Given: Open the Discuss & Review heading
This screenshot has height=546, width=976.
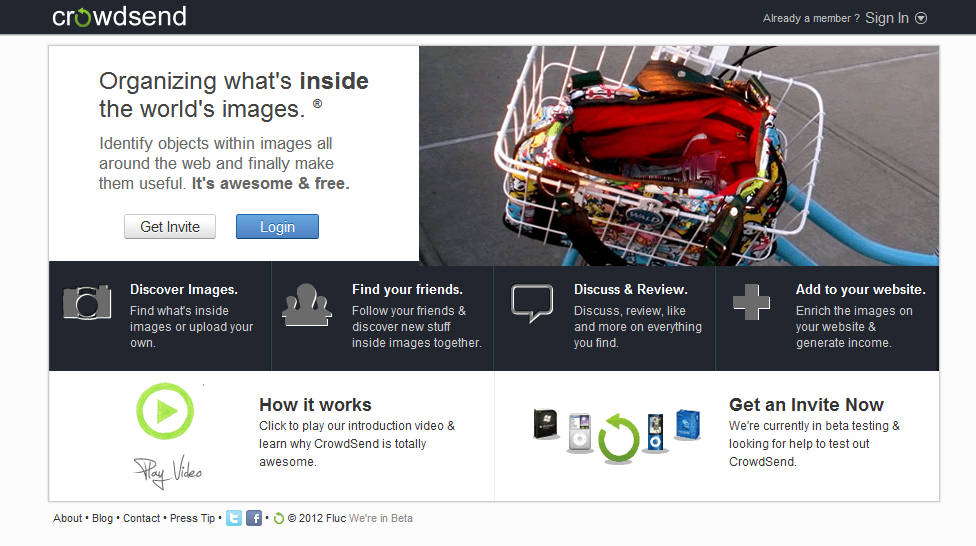Looking at the screenshot, I should pos(631,289).
